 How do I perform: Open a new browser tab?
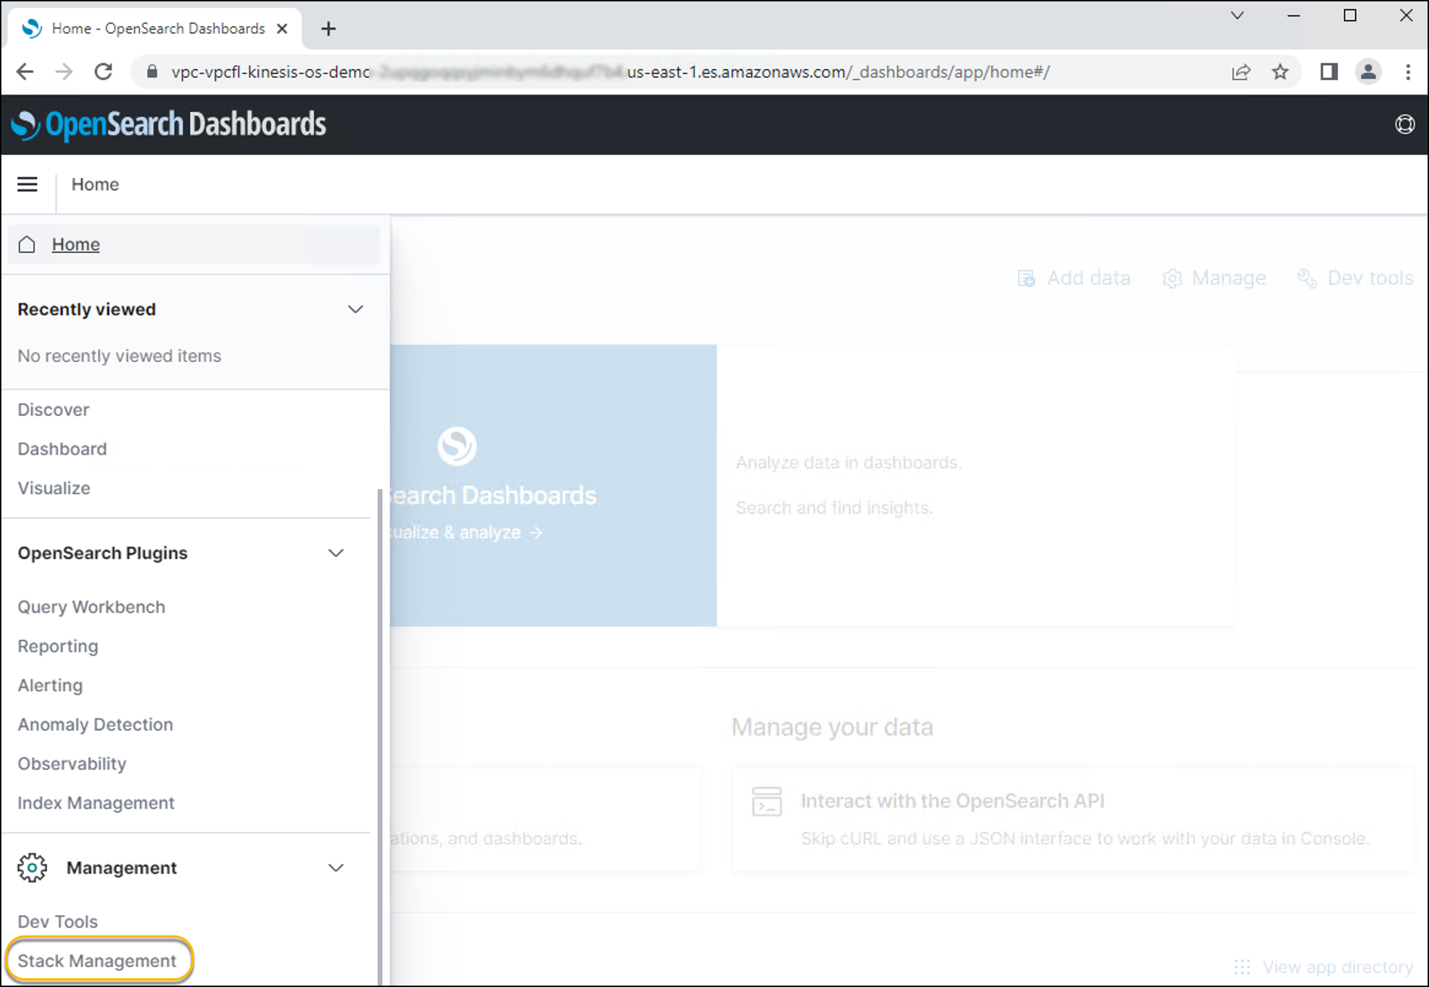[x=328, y=29]
